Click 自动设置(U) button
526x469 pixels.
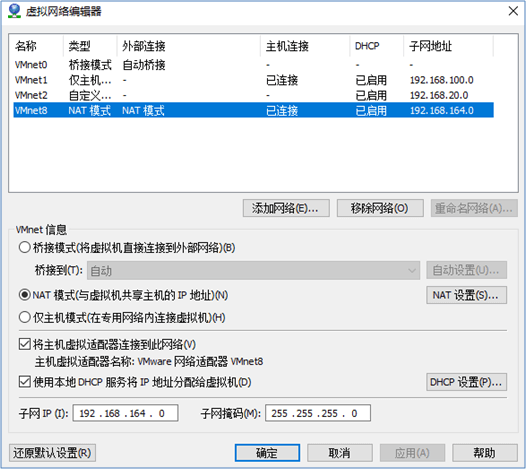click(x=466, y=270)
